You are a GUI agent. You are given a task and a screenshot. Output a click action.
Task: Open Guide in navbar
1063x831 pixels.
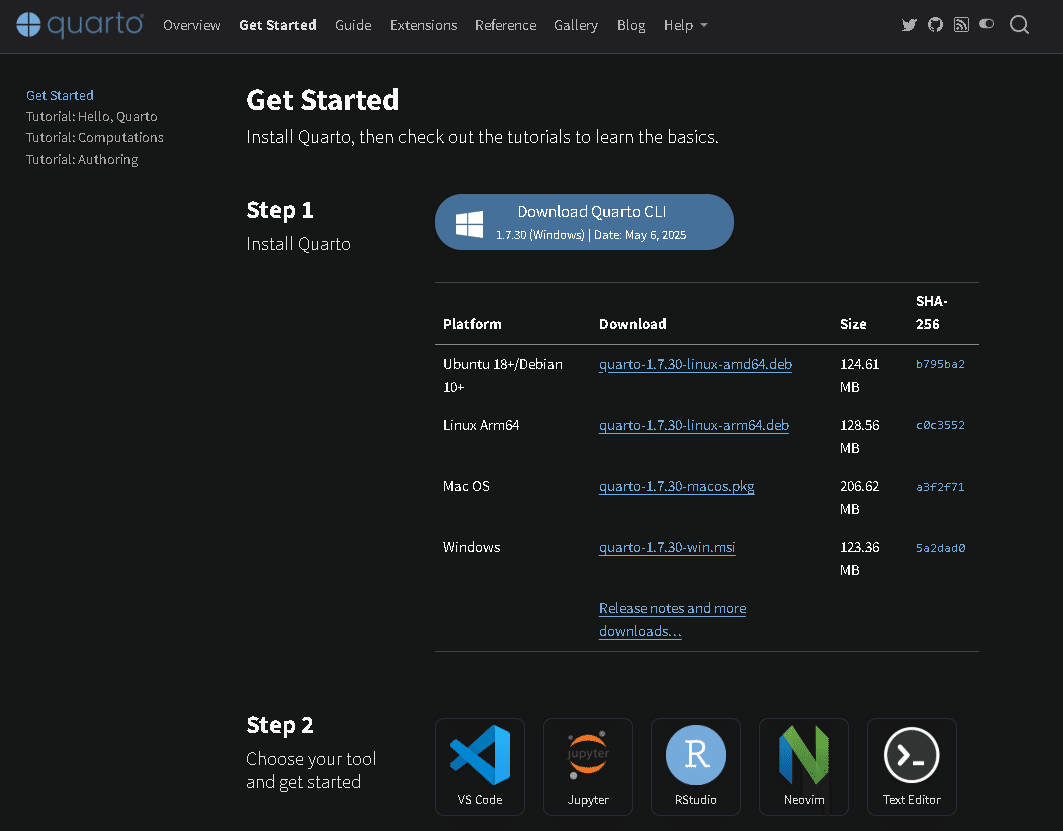pyautogui.click(x=353, y=25)
